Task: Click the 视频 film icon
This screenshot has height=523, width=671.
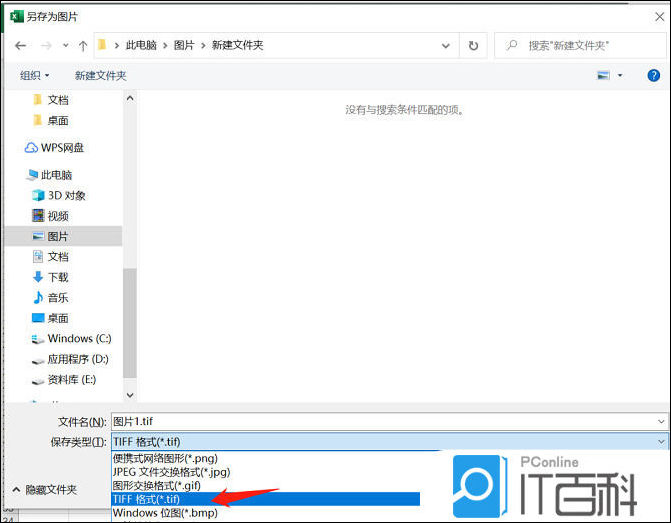Action: (x=38, y=216)
